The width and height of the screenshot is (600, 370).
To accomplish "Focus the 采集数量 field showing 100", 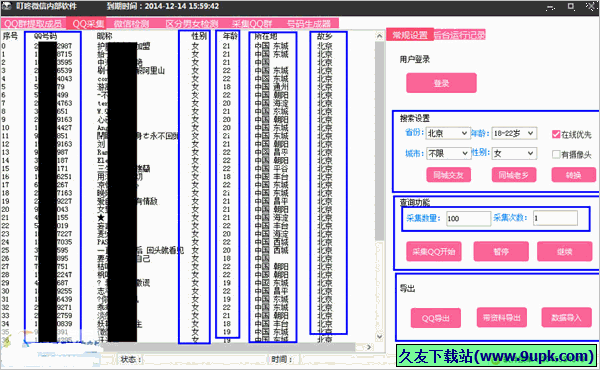I will 468,218.
